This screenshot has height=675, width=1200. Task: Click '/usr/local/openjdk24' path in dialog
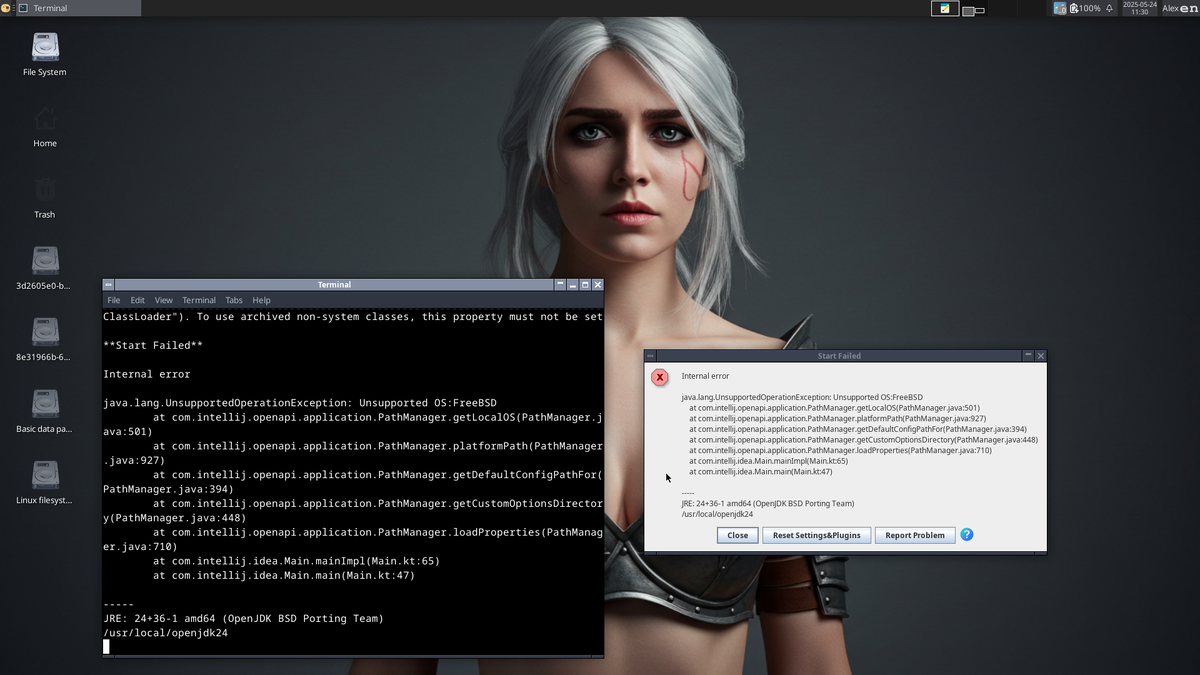point(717,514)
